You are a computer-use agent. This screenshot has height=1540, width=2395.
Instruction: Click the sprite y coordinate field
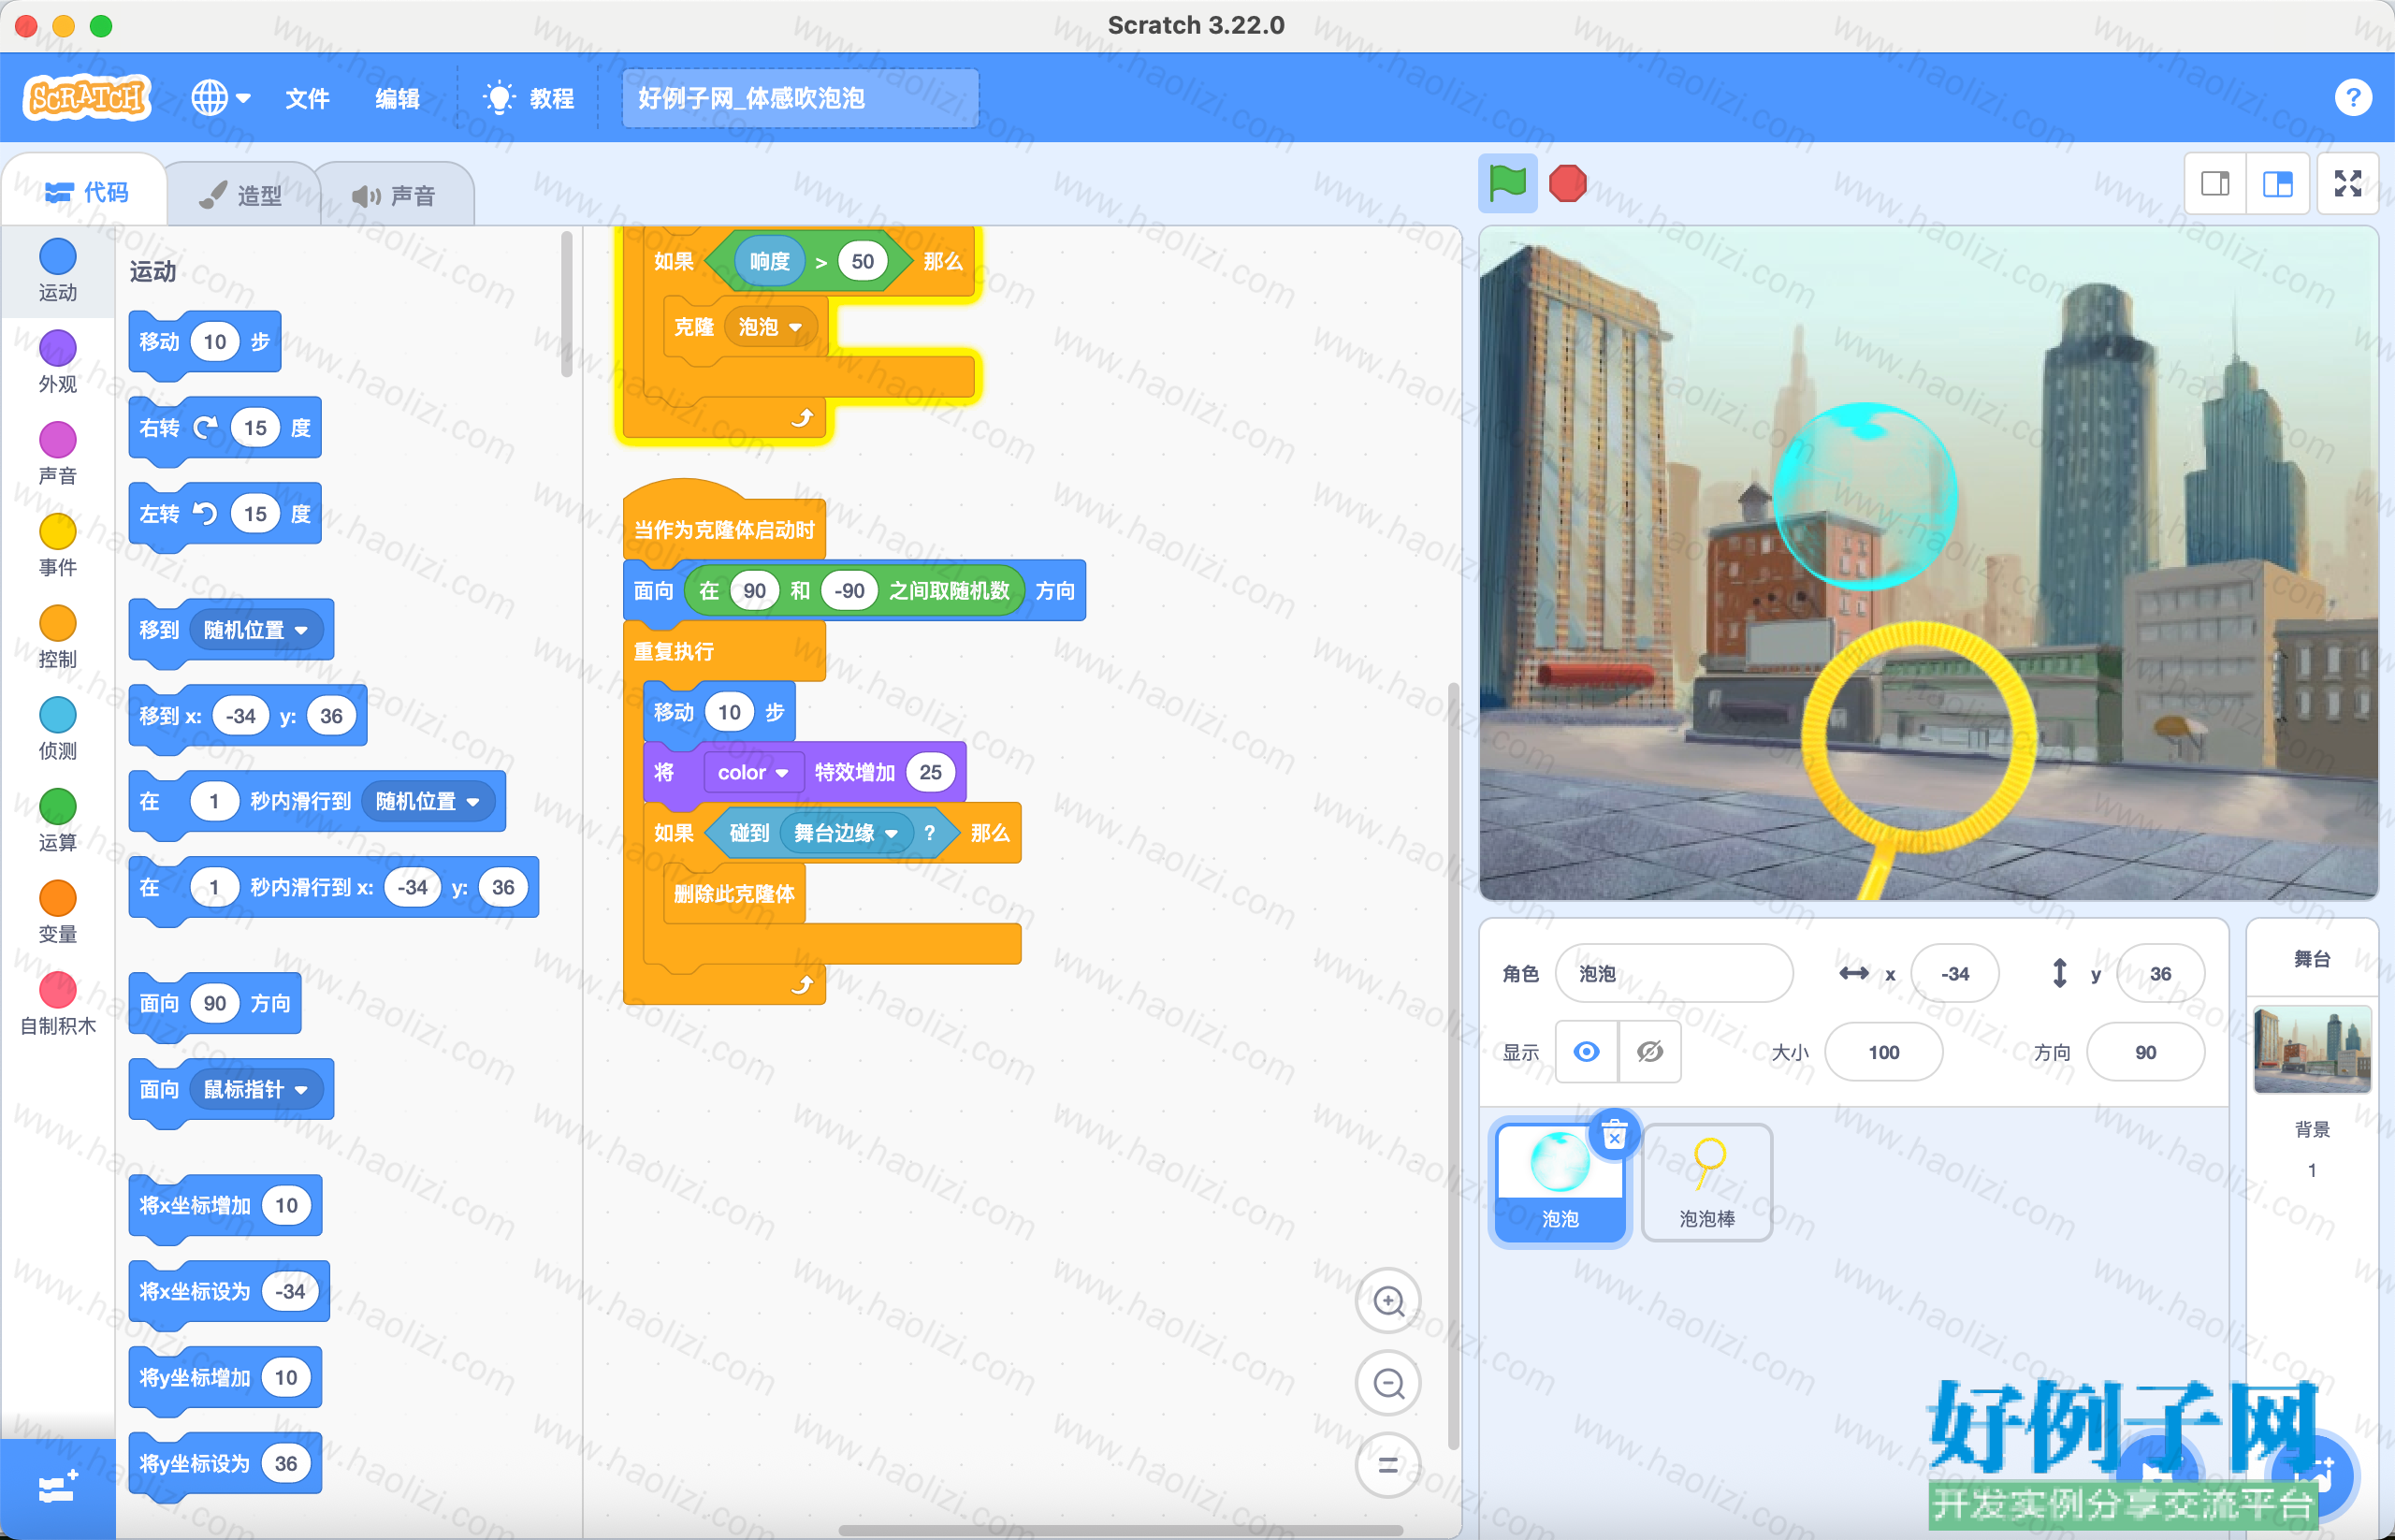coord(2160,973)
